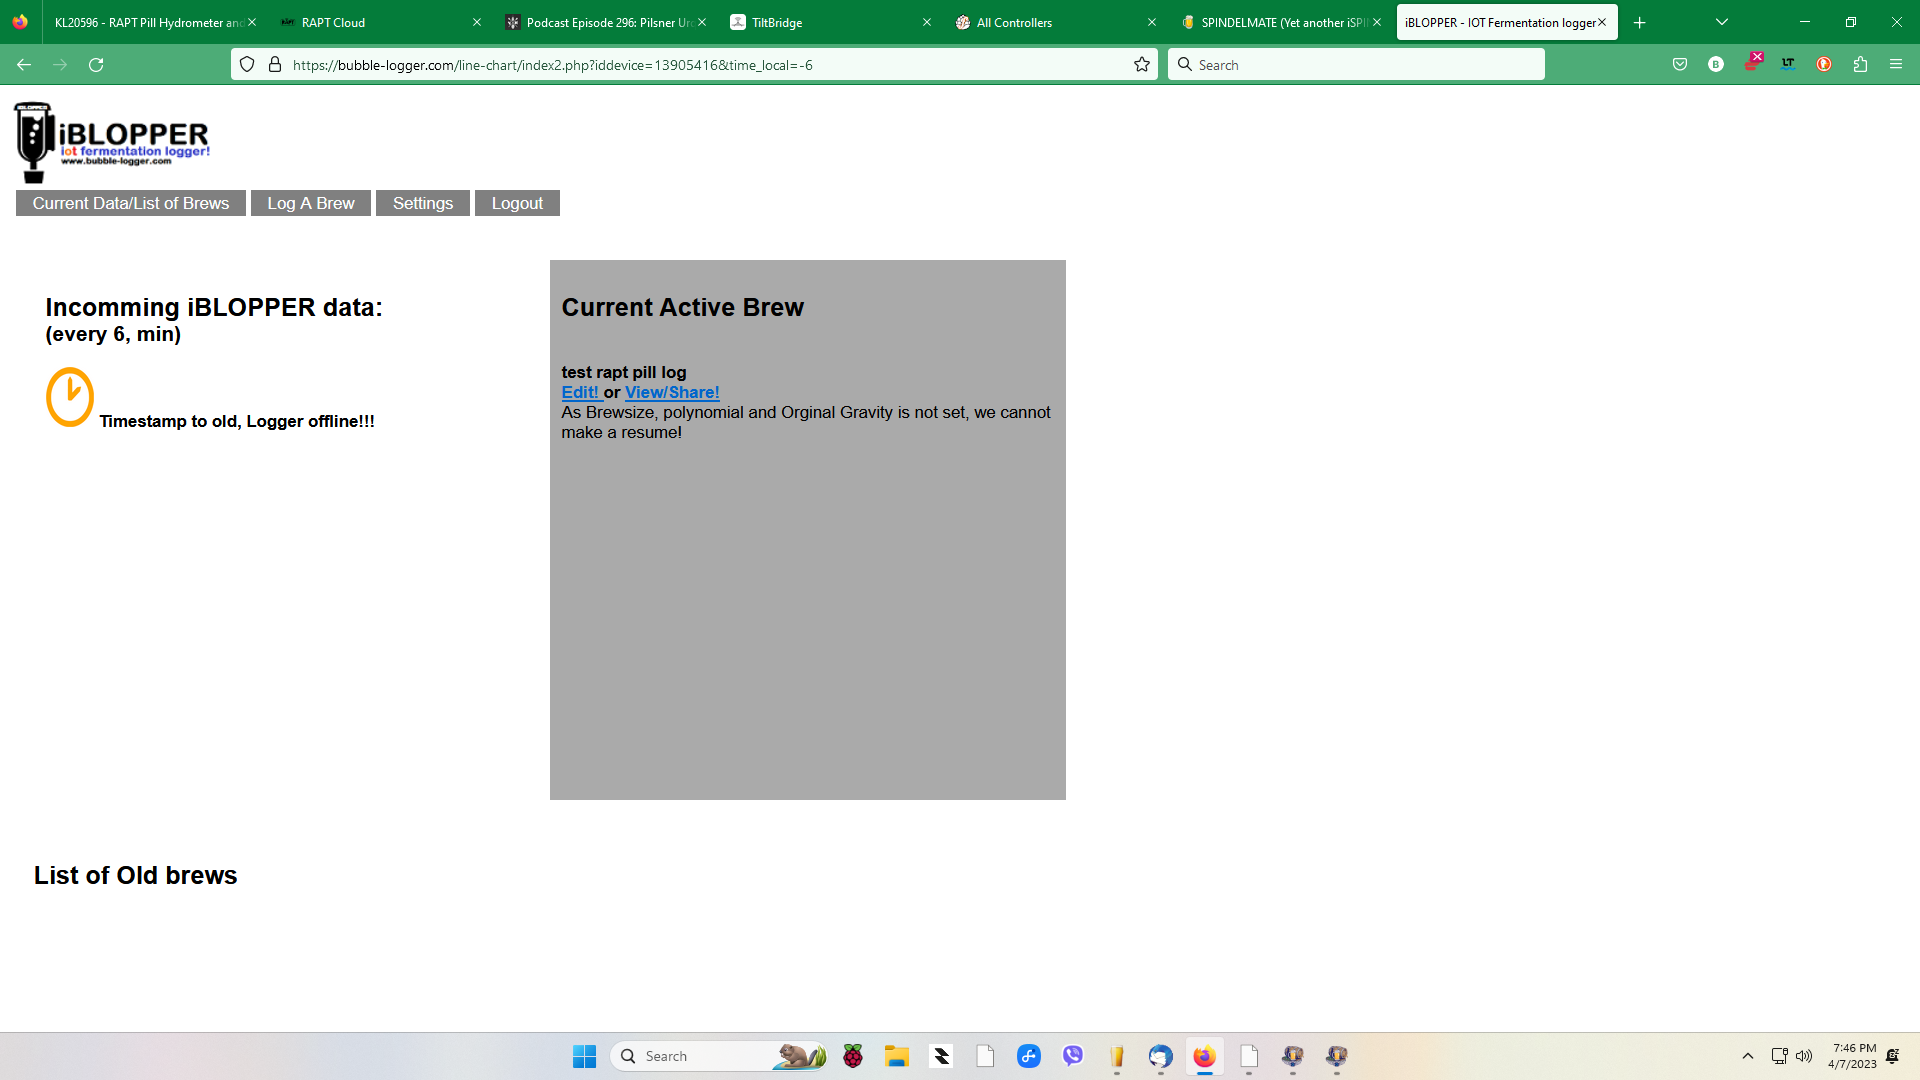Screen dimensions: 1920x1080
Task: Open the Windows Start menu
Action: tap(584, 1056)
